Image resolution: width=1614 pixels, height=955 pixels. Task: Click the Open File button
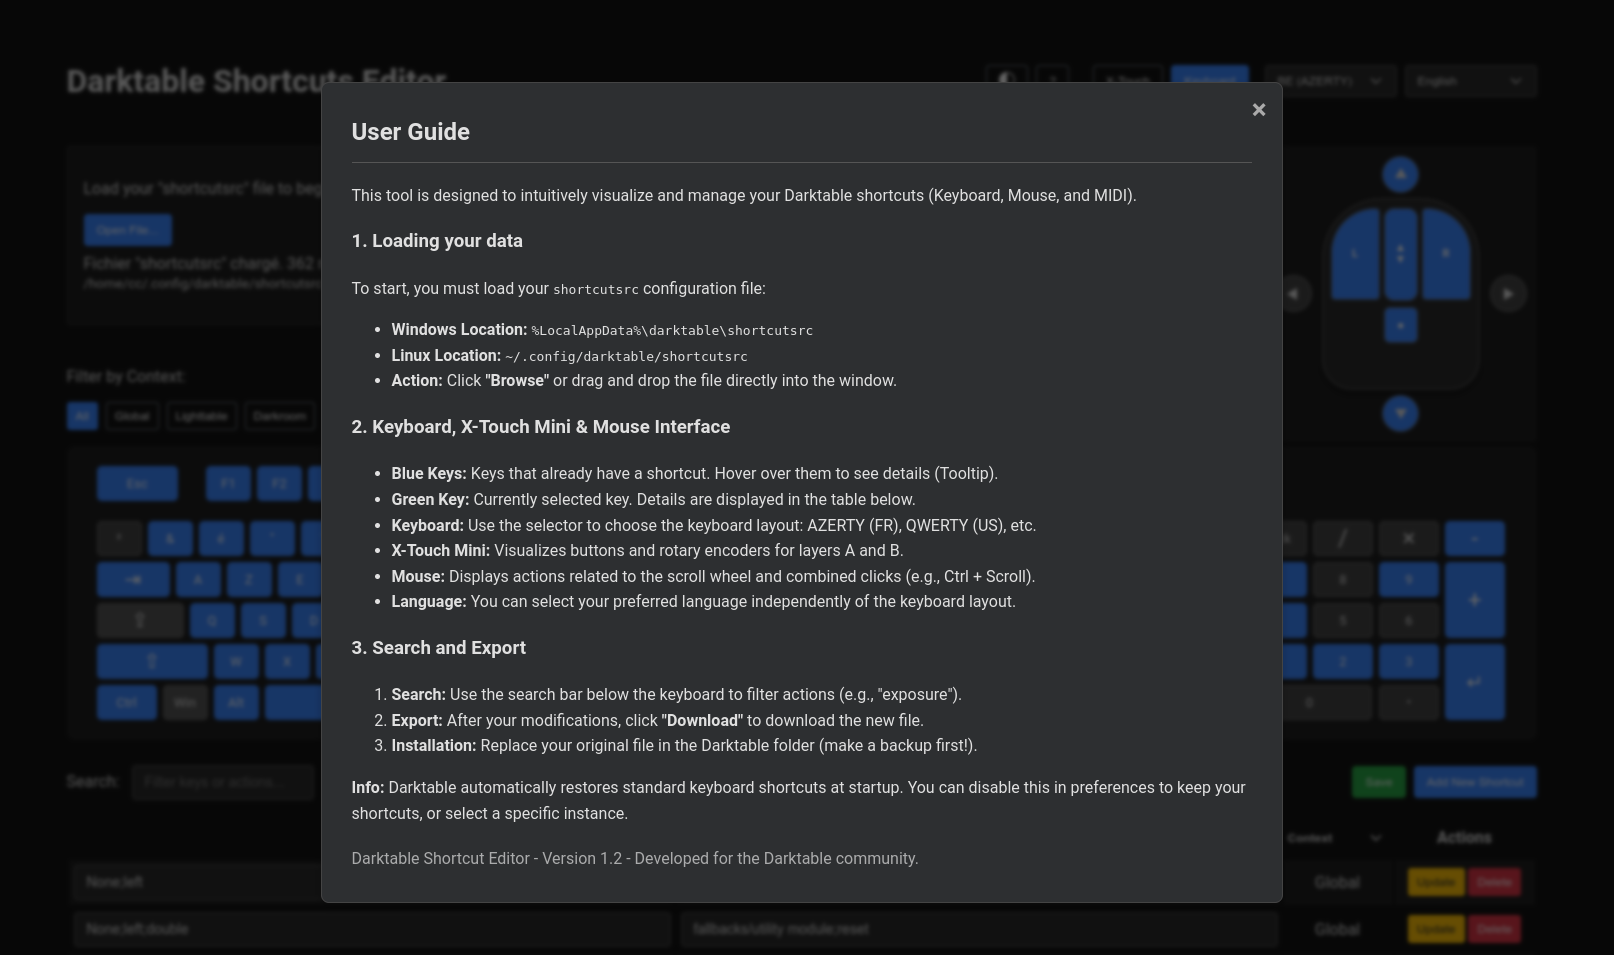click(x=127, y=230)
